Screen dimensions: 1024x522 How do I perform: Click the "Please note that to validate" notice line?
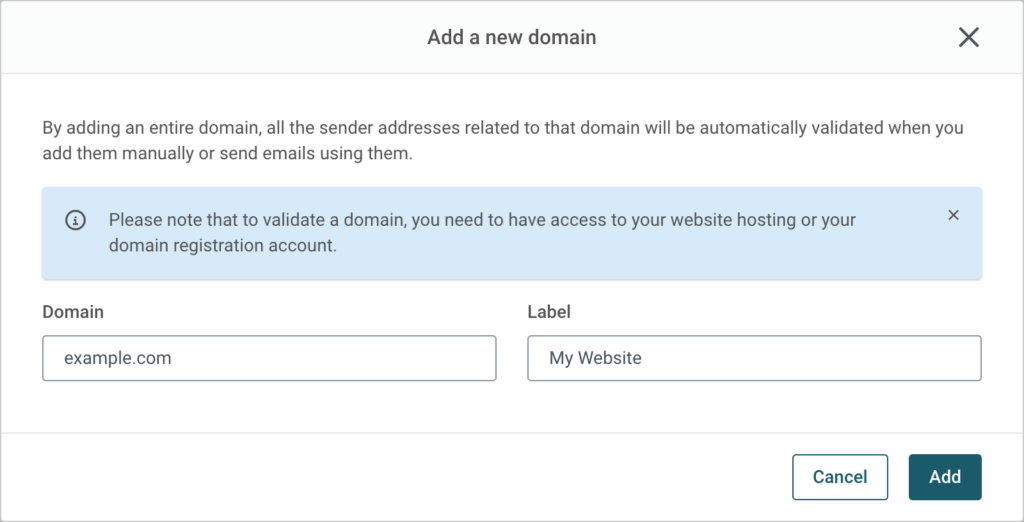coord(482,219)
